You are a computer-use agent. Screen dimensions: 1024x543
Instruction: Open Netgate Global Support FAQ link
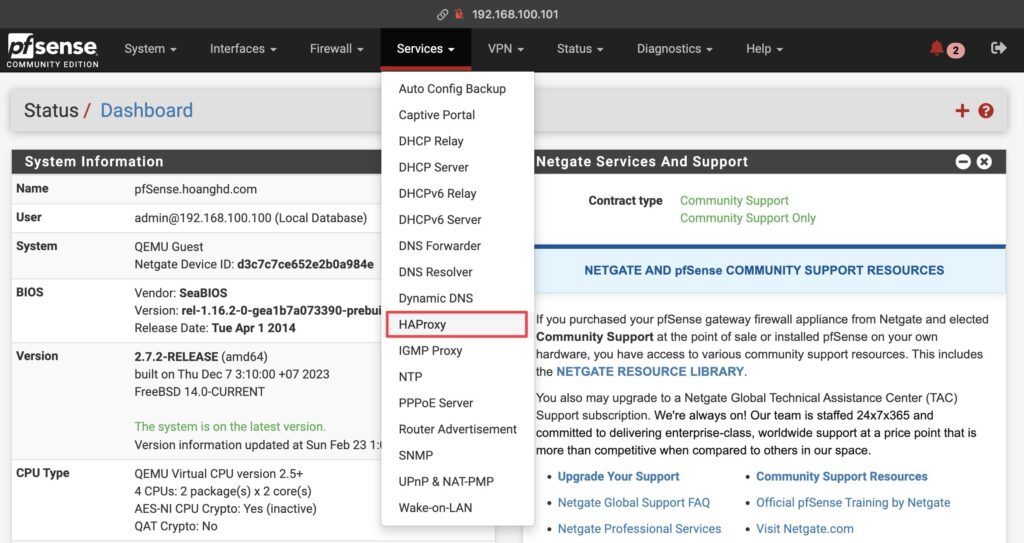[633, 502]
